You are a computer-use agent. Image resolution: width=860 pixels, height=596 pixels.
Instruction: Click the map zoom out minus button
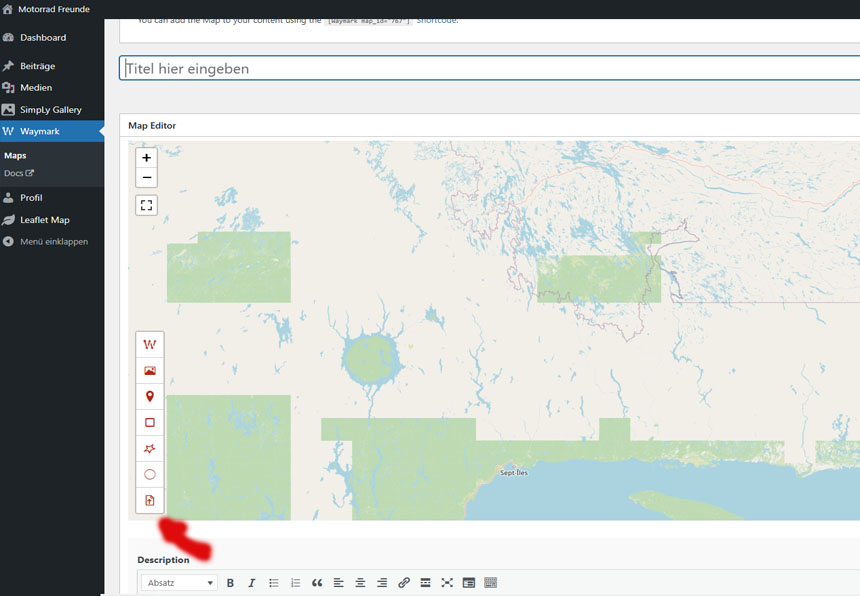[147, 178]
